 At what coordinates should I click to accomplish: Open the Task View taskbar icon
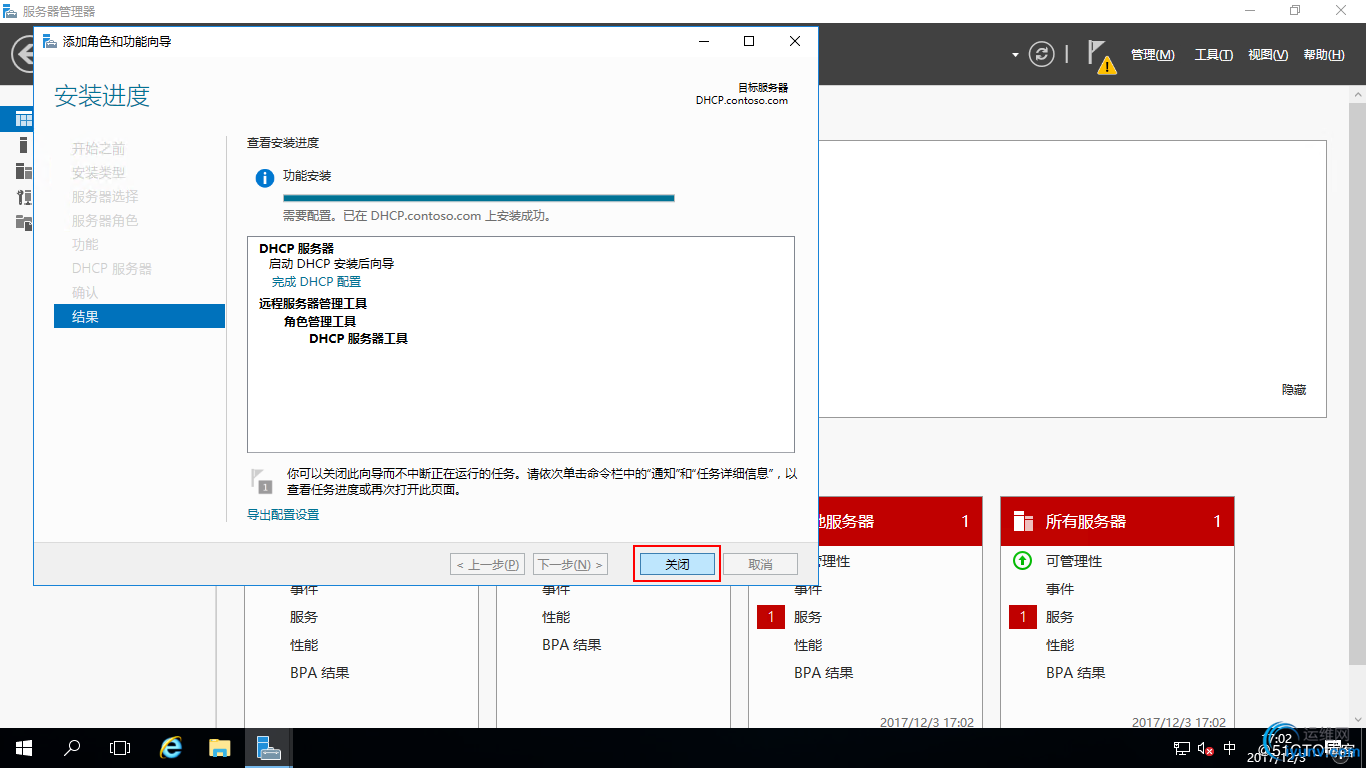(120, 748)
